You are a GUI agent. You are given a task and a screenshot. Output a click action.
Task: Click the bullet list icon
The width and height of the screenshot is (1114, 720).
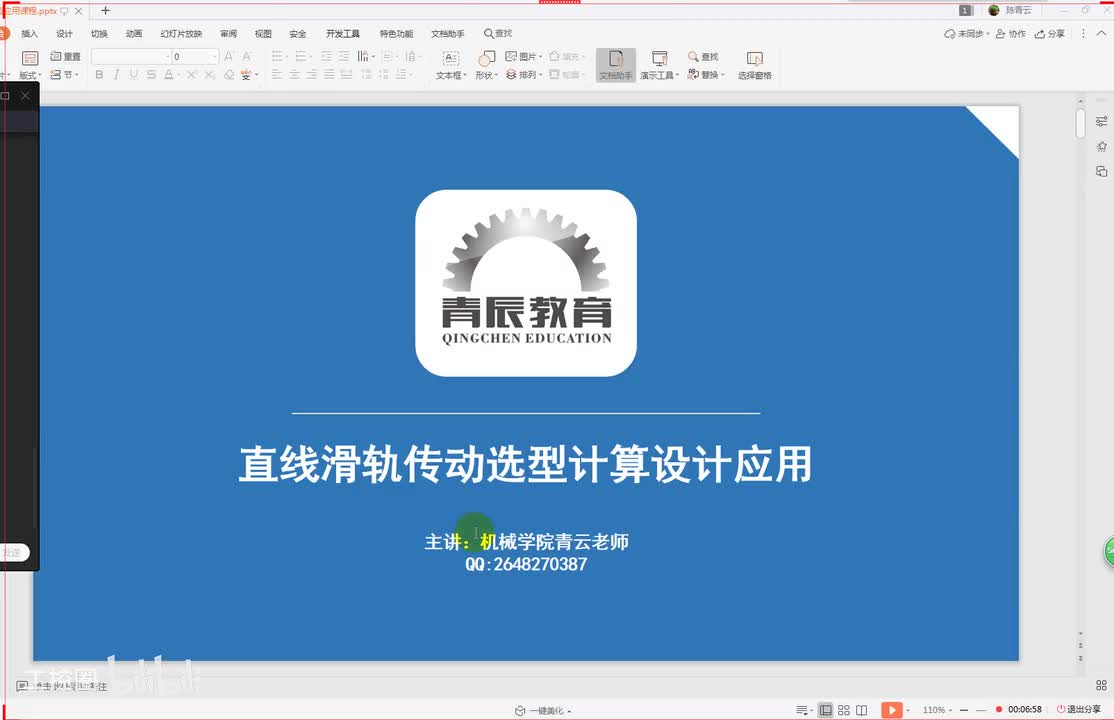tap(277, 56)
